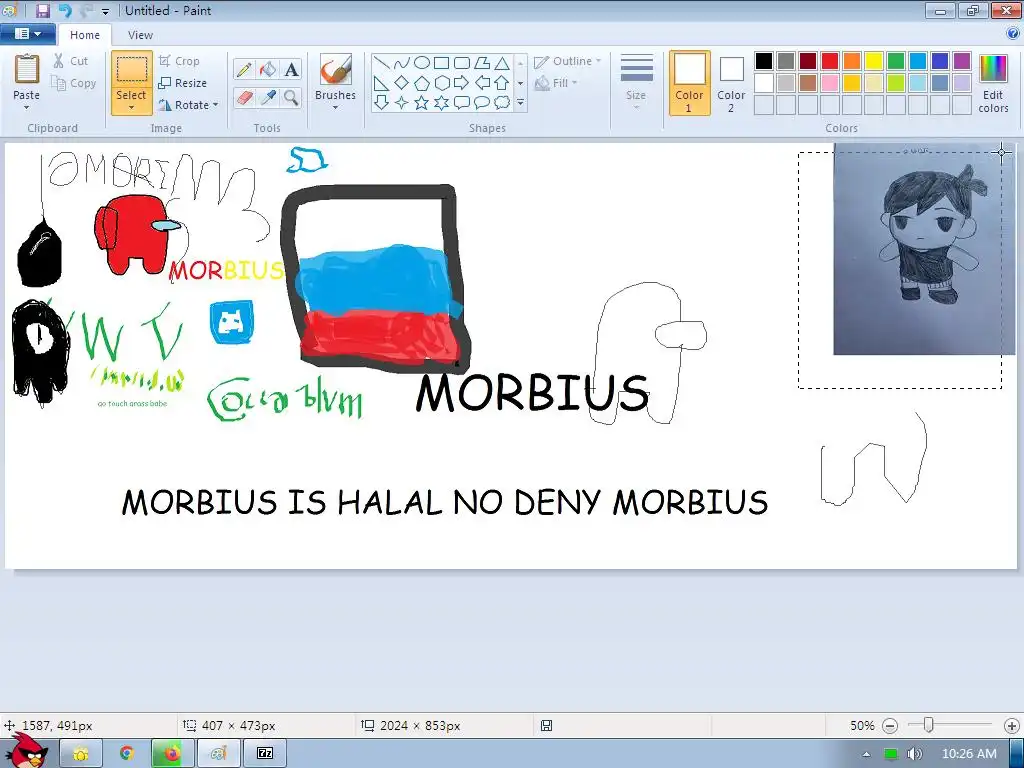Open Firefox from the taskbar

click(x=172, y=753)
